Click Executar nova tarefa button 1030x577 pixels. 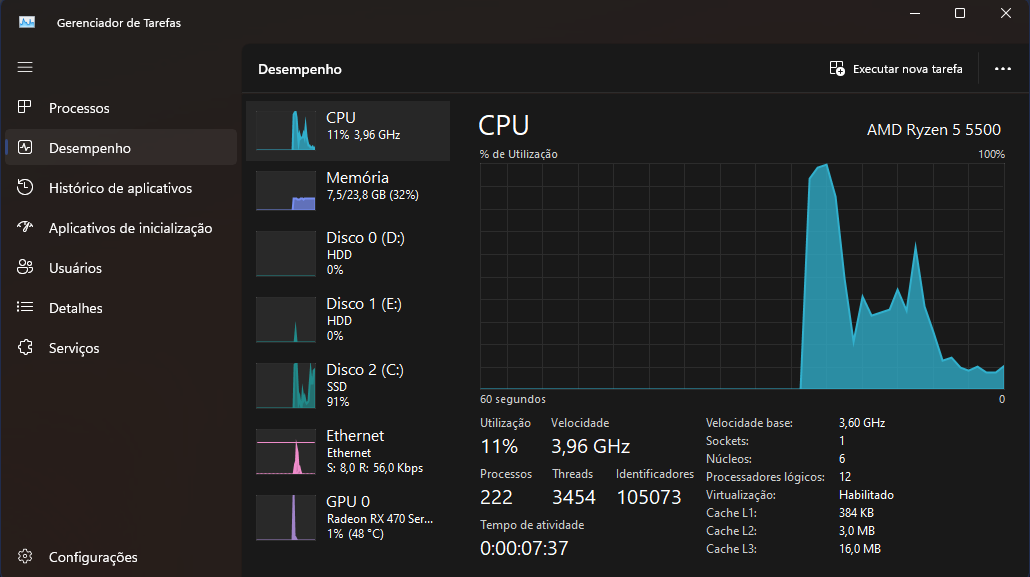pos(896,68)
